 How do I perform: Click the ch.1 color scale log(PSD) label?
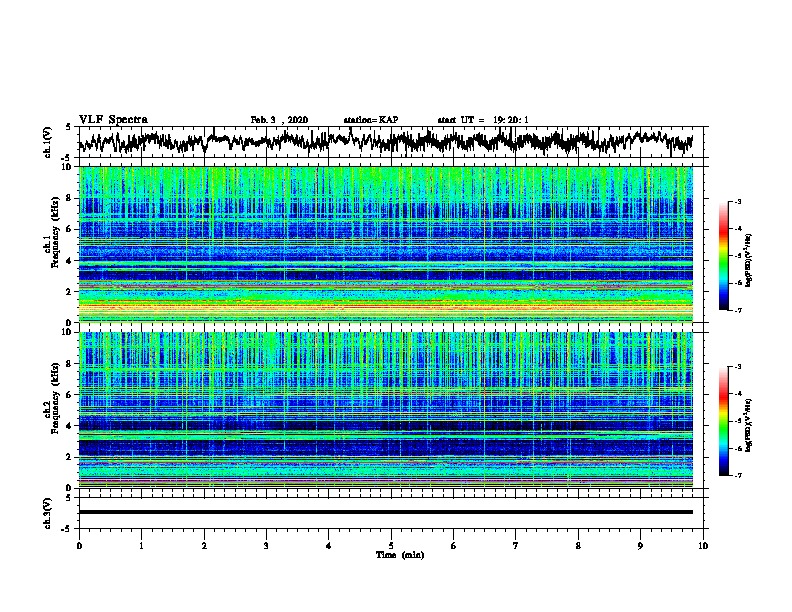pos(748,260)
